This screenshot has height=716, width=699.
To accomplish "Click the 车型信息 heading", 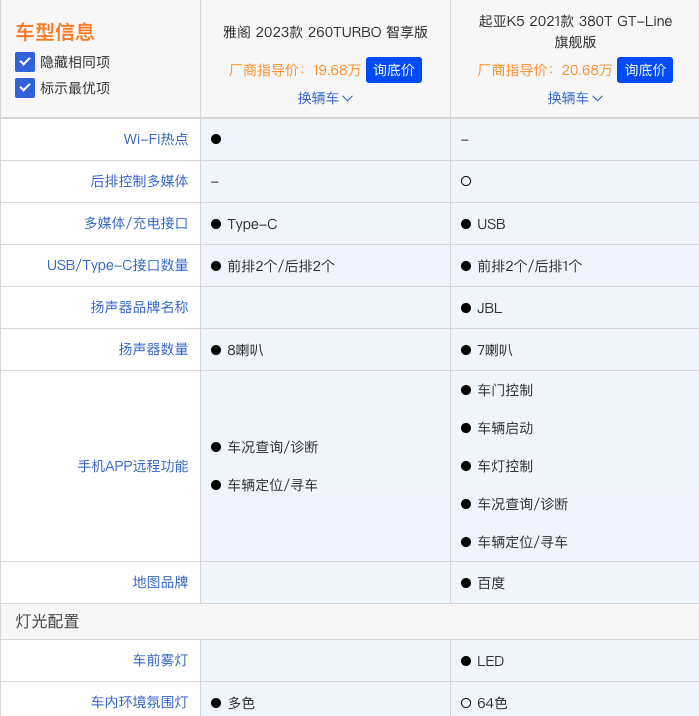I will click(55, 32).
